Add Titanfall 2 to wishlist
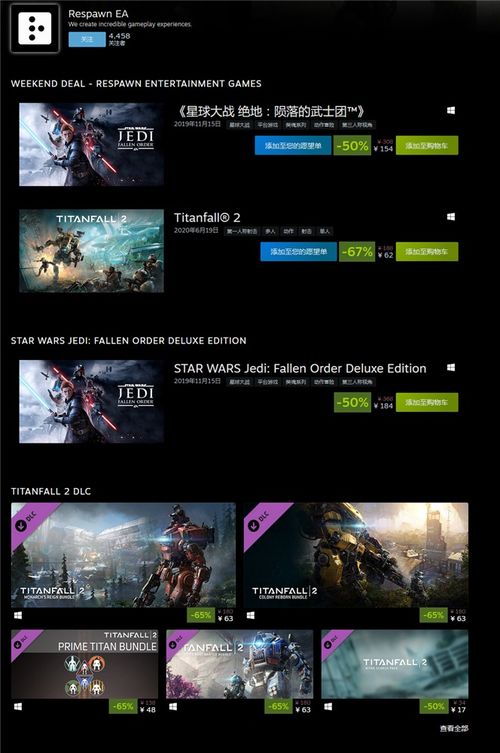Screen dimensions: 500x753 298,252
